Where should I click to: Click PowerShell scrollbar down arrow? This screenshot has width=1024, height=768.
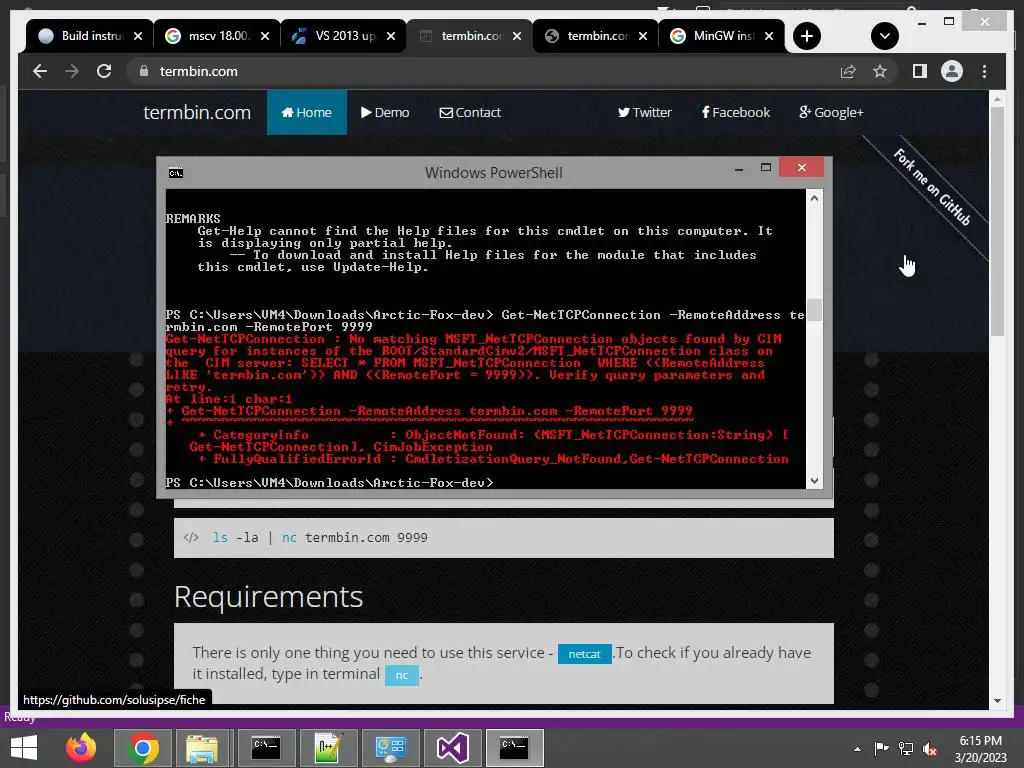pyautogui.click(x=814, y=481)
